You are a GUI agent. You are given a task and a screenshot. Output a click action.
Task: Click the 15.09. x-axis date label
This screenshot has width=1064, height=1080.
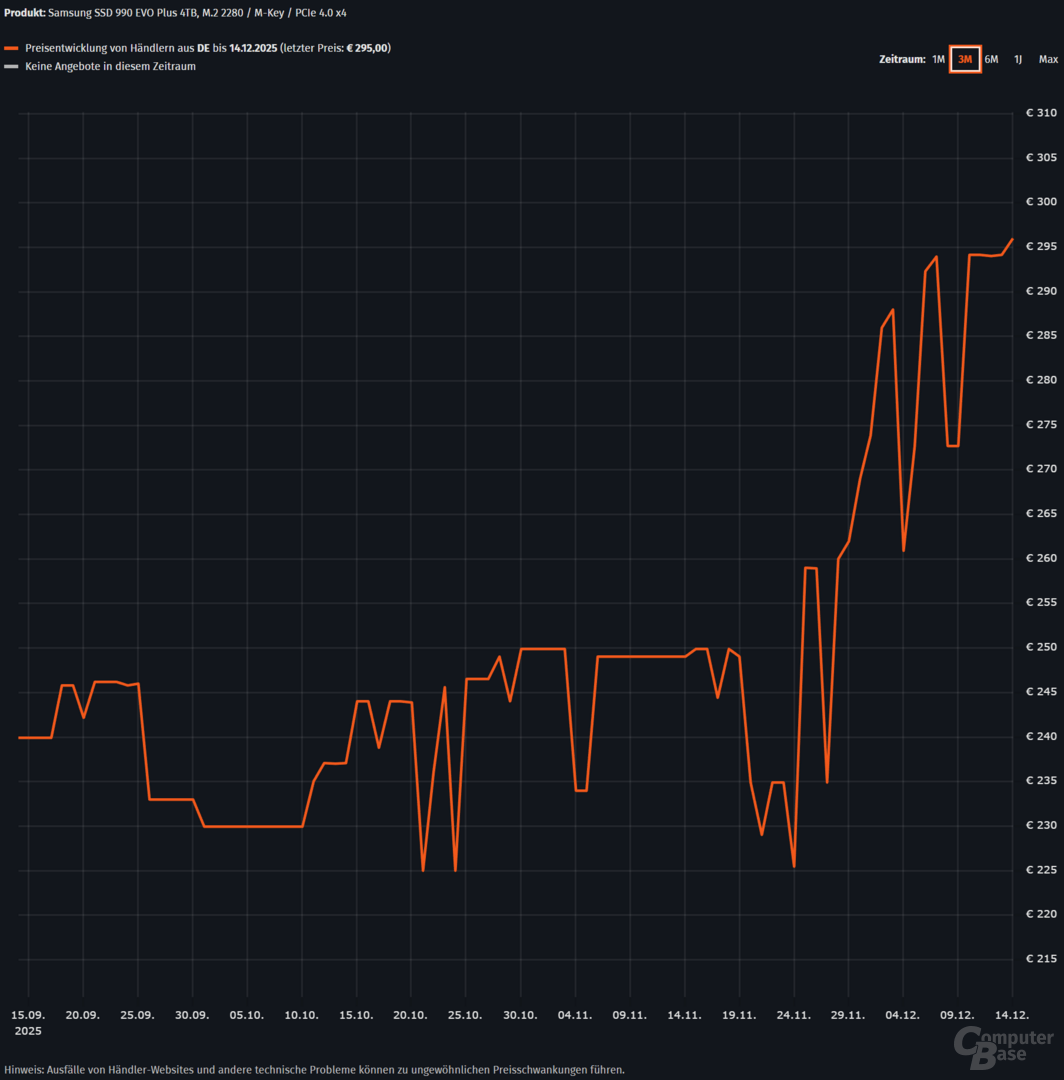click(28, 1015)
